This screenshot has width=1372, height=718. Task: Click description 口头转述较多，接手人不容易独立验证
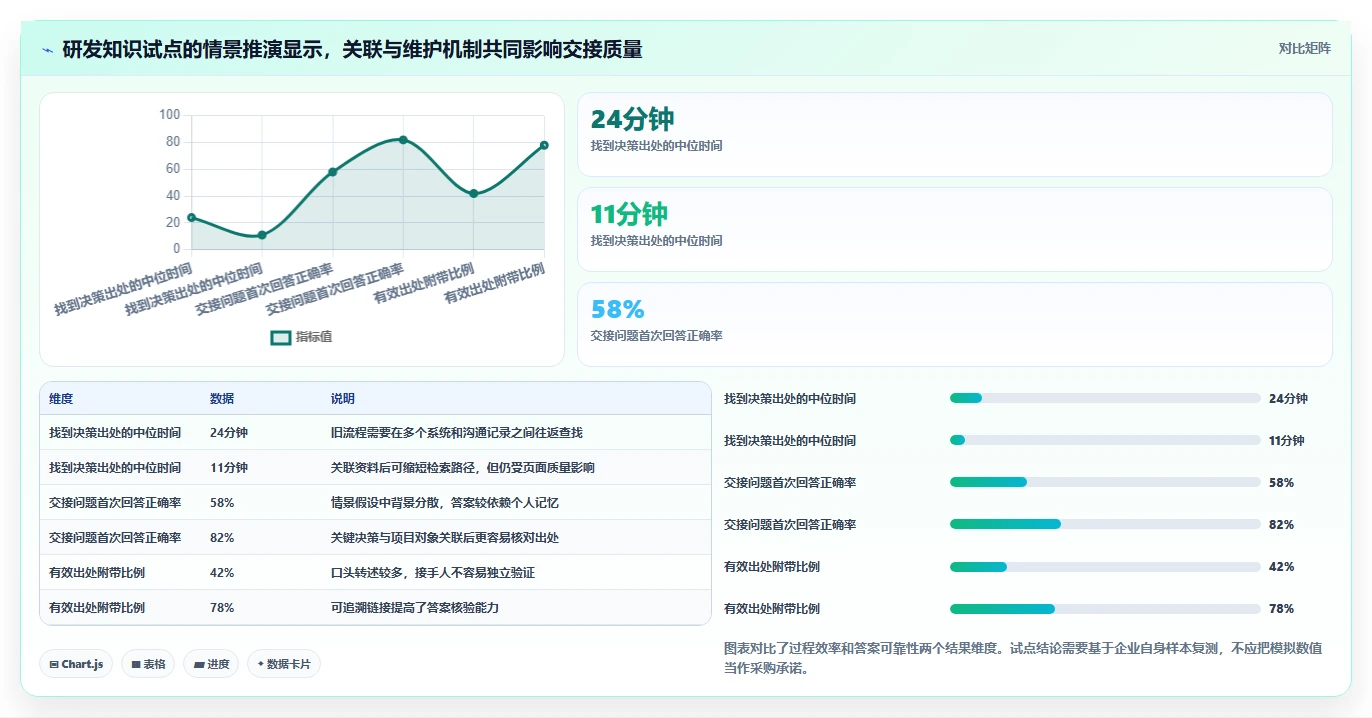click(x=433, y=573)
